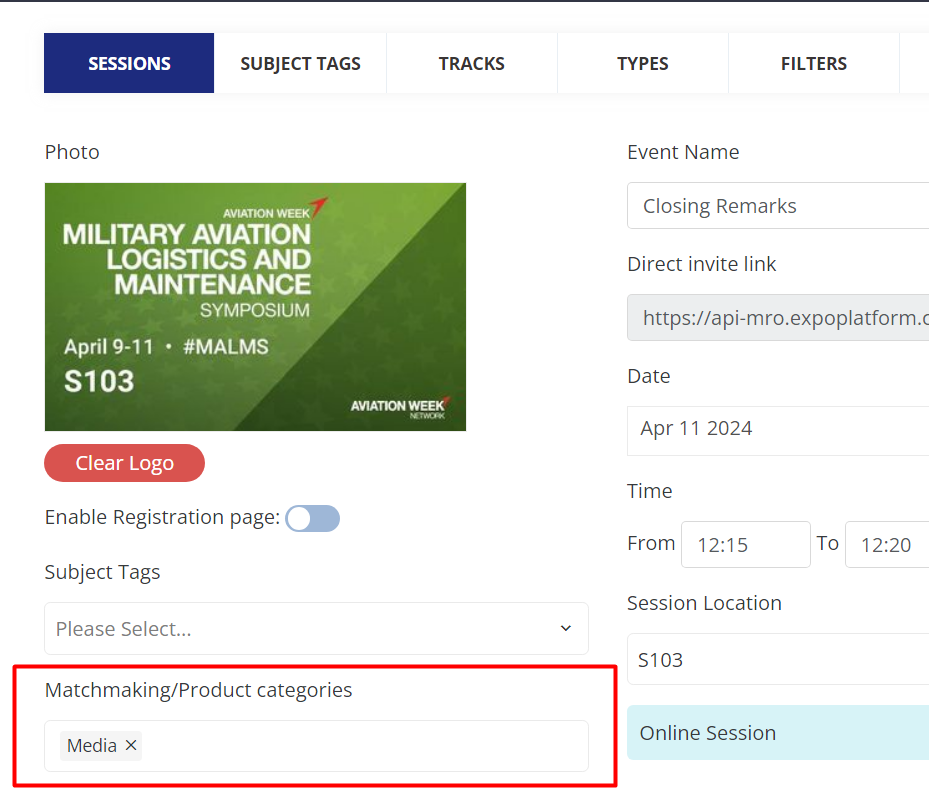Click the From time field 12:15
929x795 pixels.
(745, 545)
